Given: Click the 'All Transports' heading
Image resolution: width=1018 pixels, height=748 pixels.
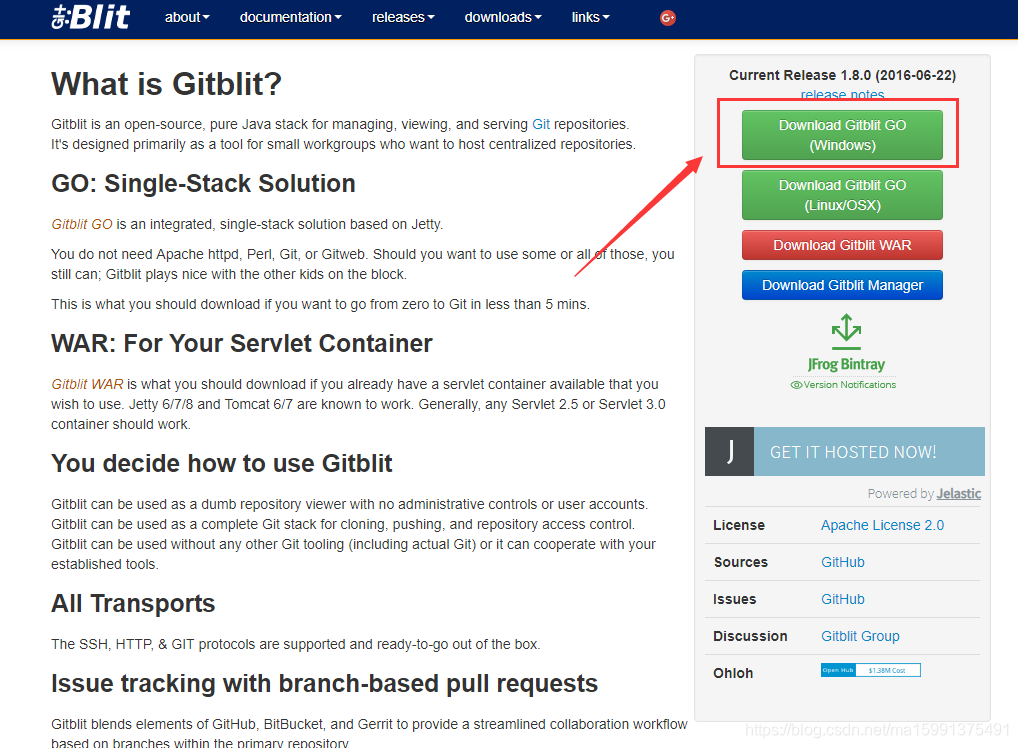Looking at the screenshot, I should click(x=133, y=603).
